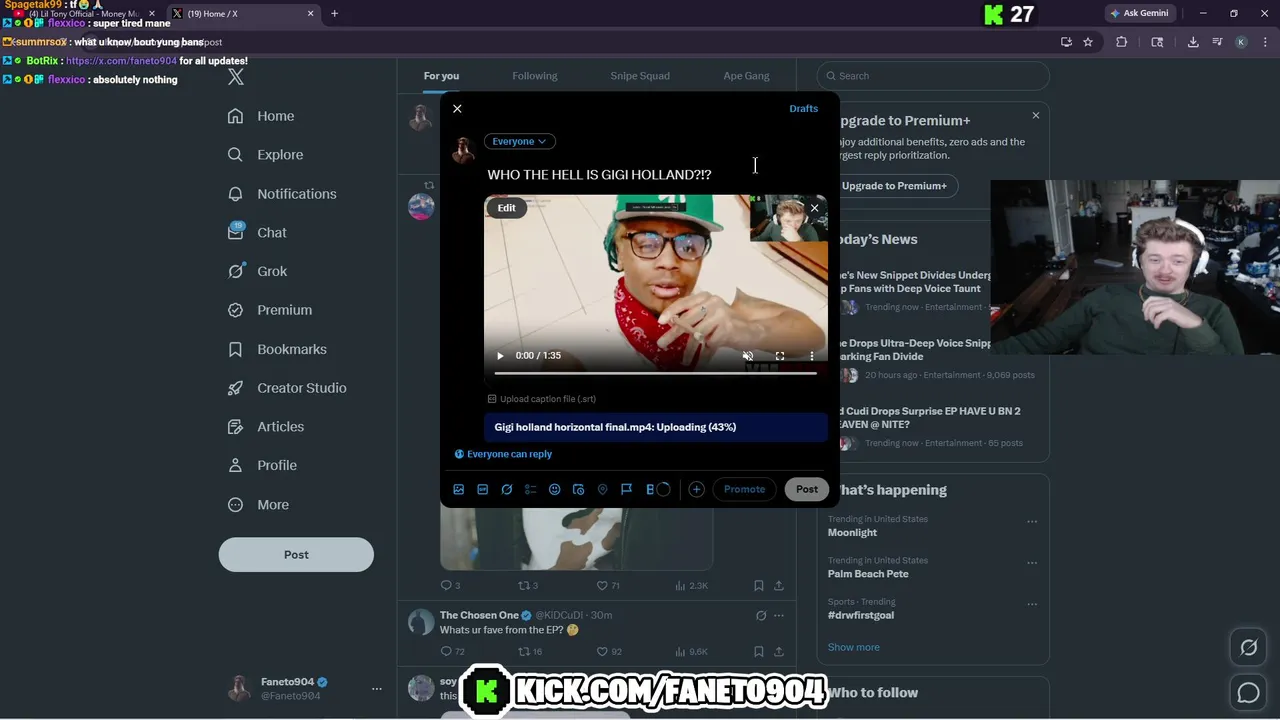Open the Palm Beach Pete trending topic

868,574
